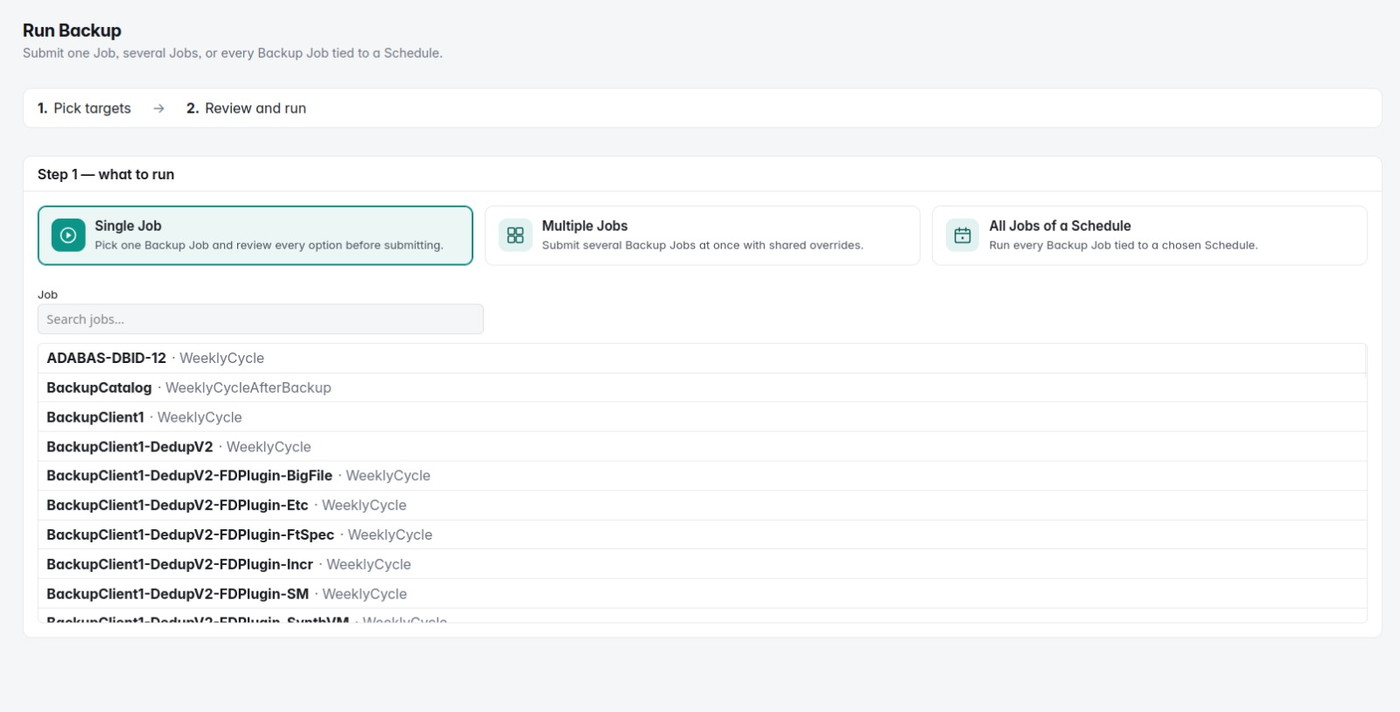The image size is (1400, 712).
Task: Select the ADABAS-DBID-12 job
Action: [702, 358]
